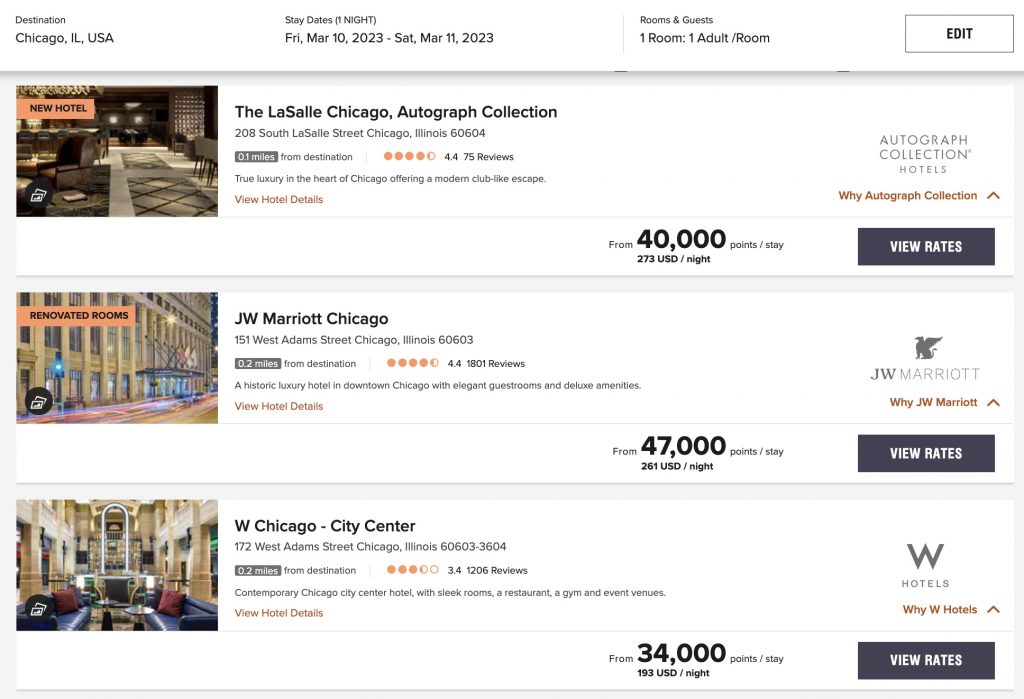Image resolution: width=1024 pixels, height=699 pixels.
Task: Click the Autograph Collection Hotels logo
Action: coord(924,152)
